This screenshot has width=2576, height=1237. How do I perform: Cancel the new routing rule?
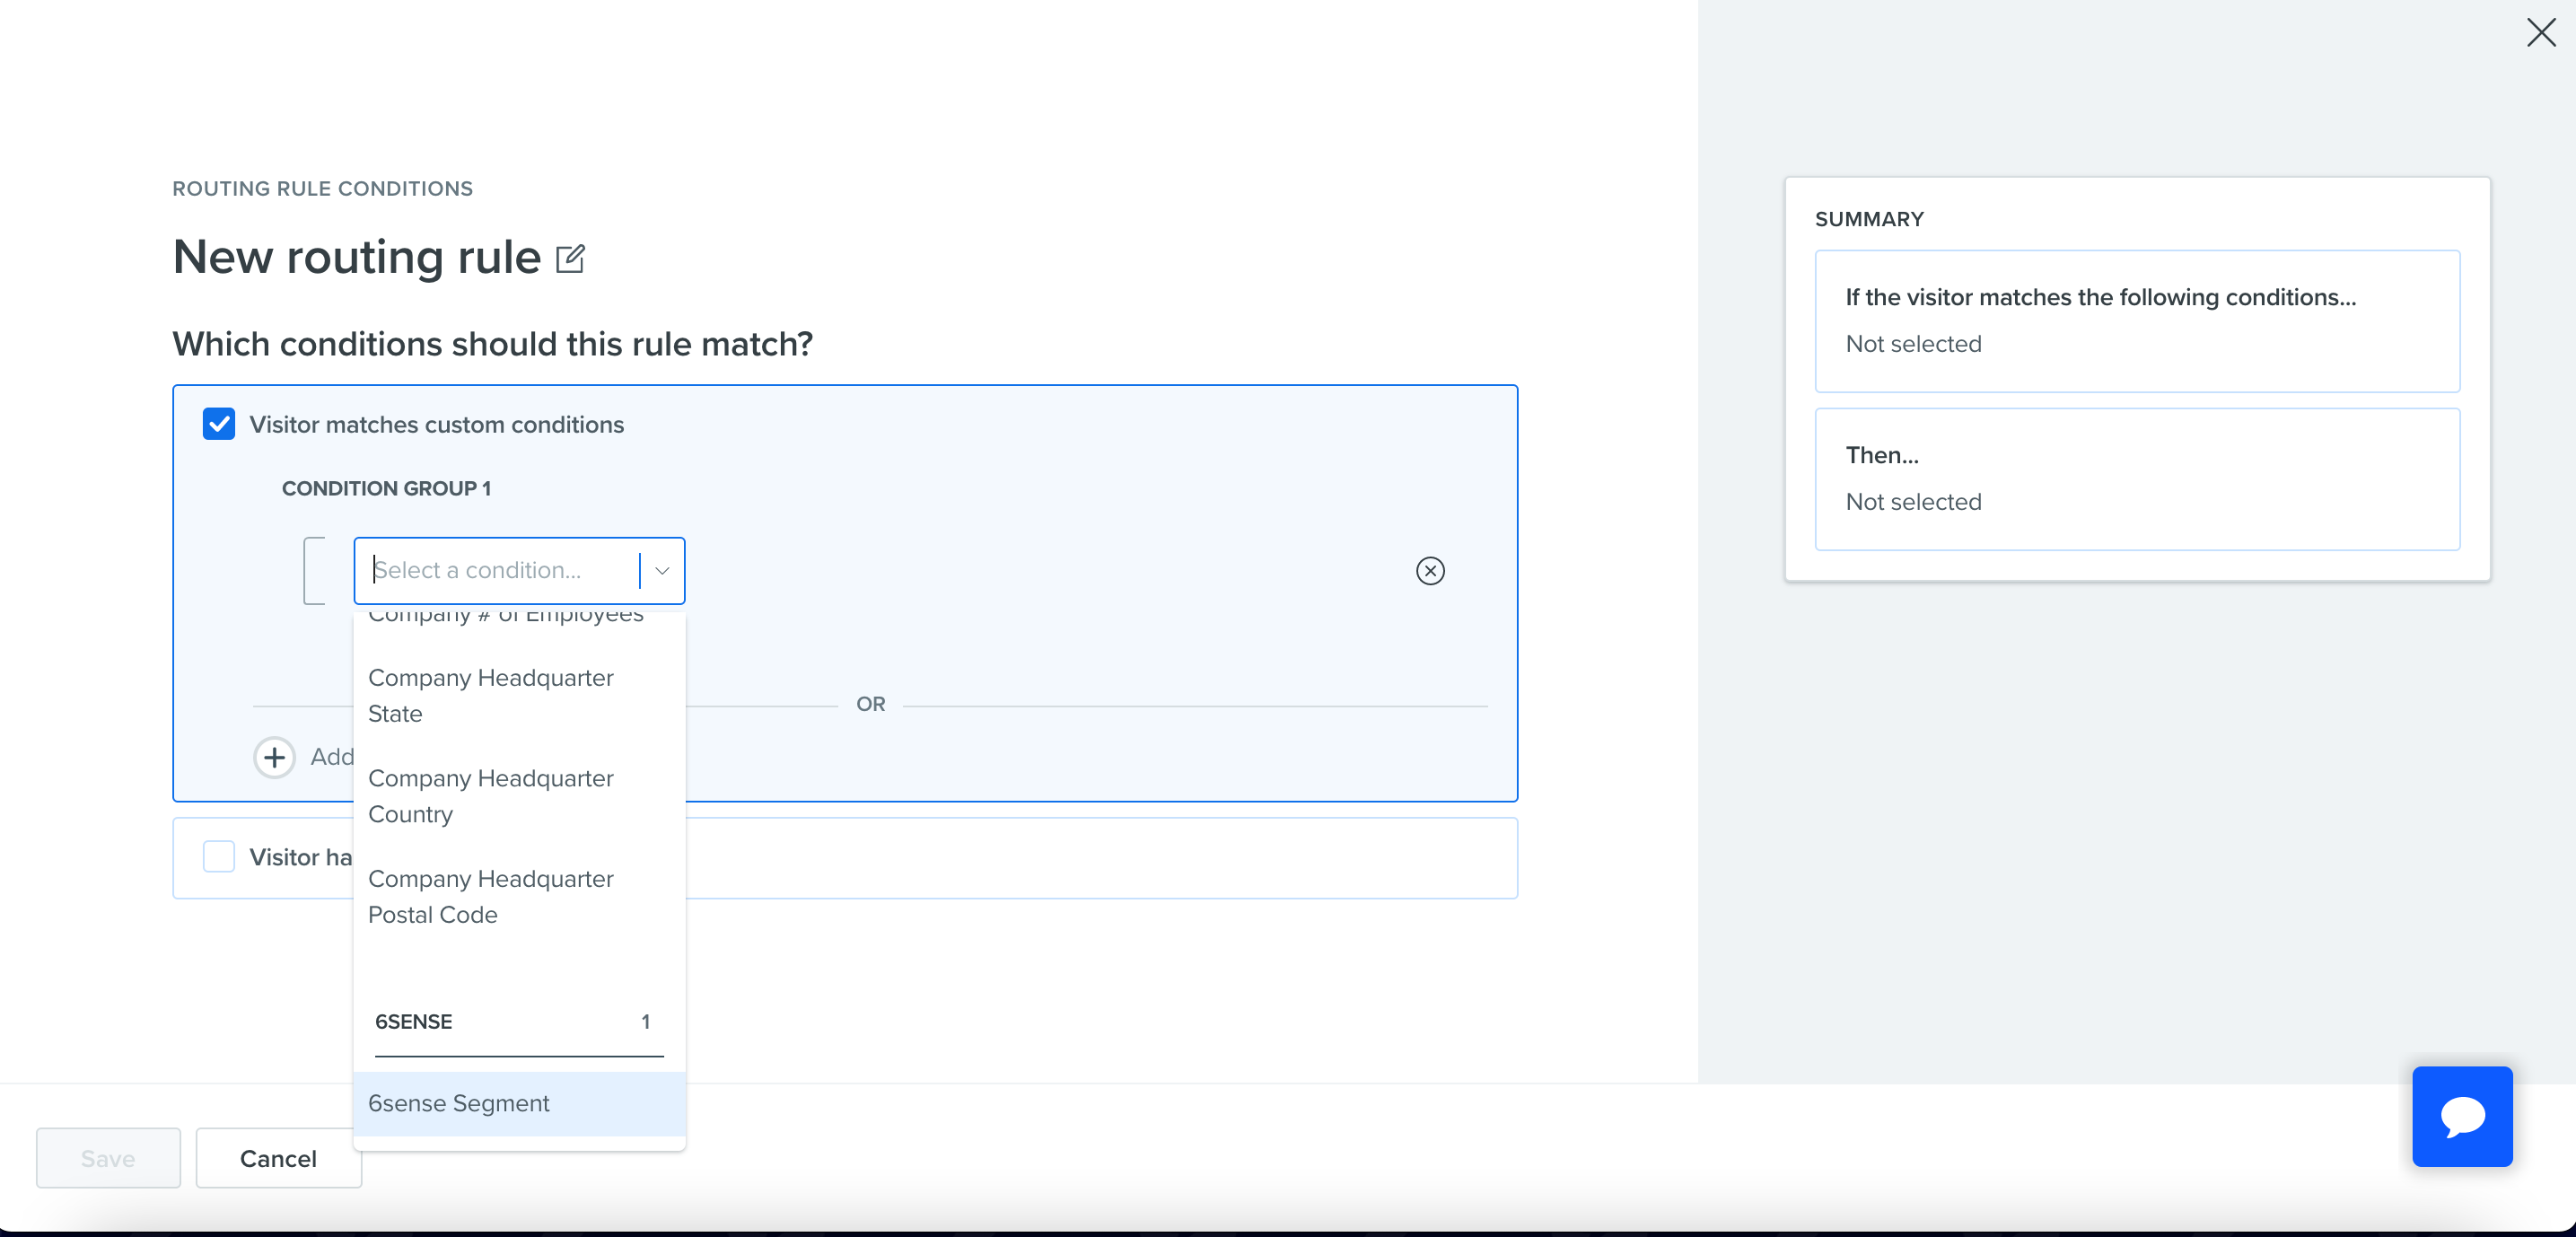pyautogui.click(x=278, y=1158)
